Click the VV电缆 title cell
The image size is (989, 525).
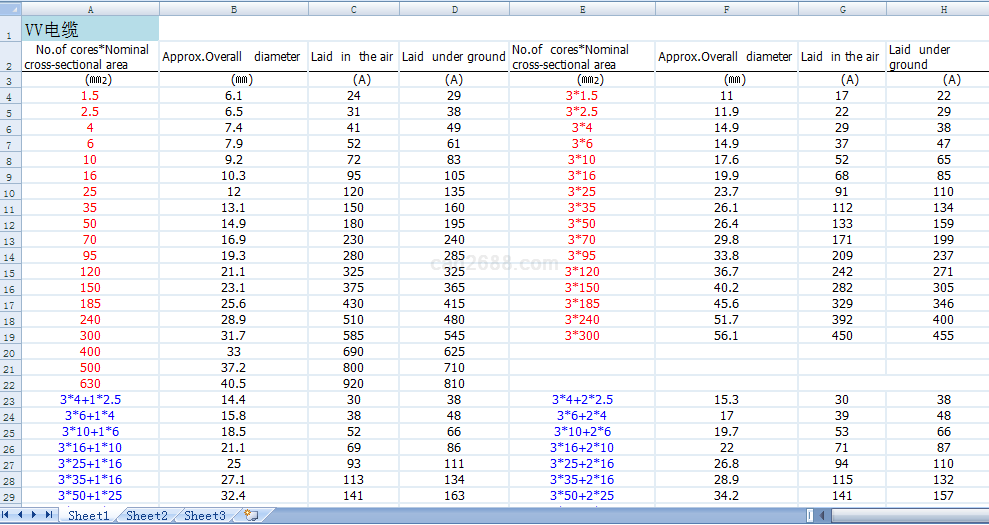coord(90,30)
